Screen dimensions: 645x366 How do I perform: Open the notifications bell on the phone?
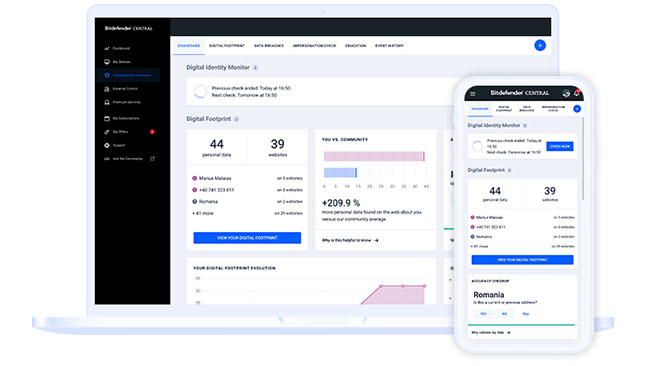point(577,93)
